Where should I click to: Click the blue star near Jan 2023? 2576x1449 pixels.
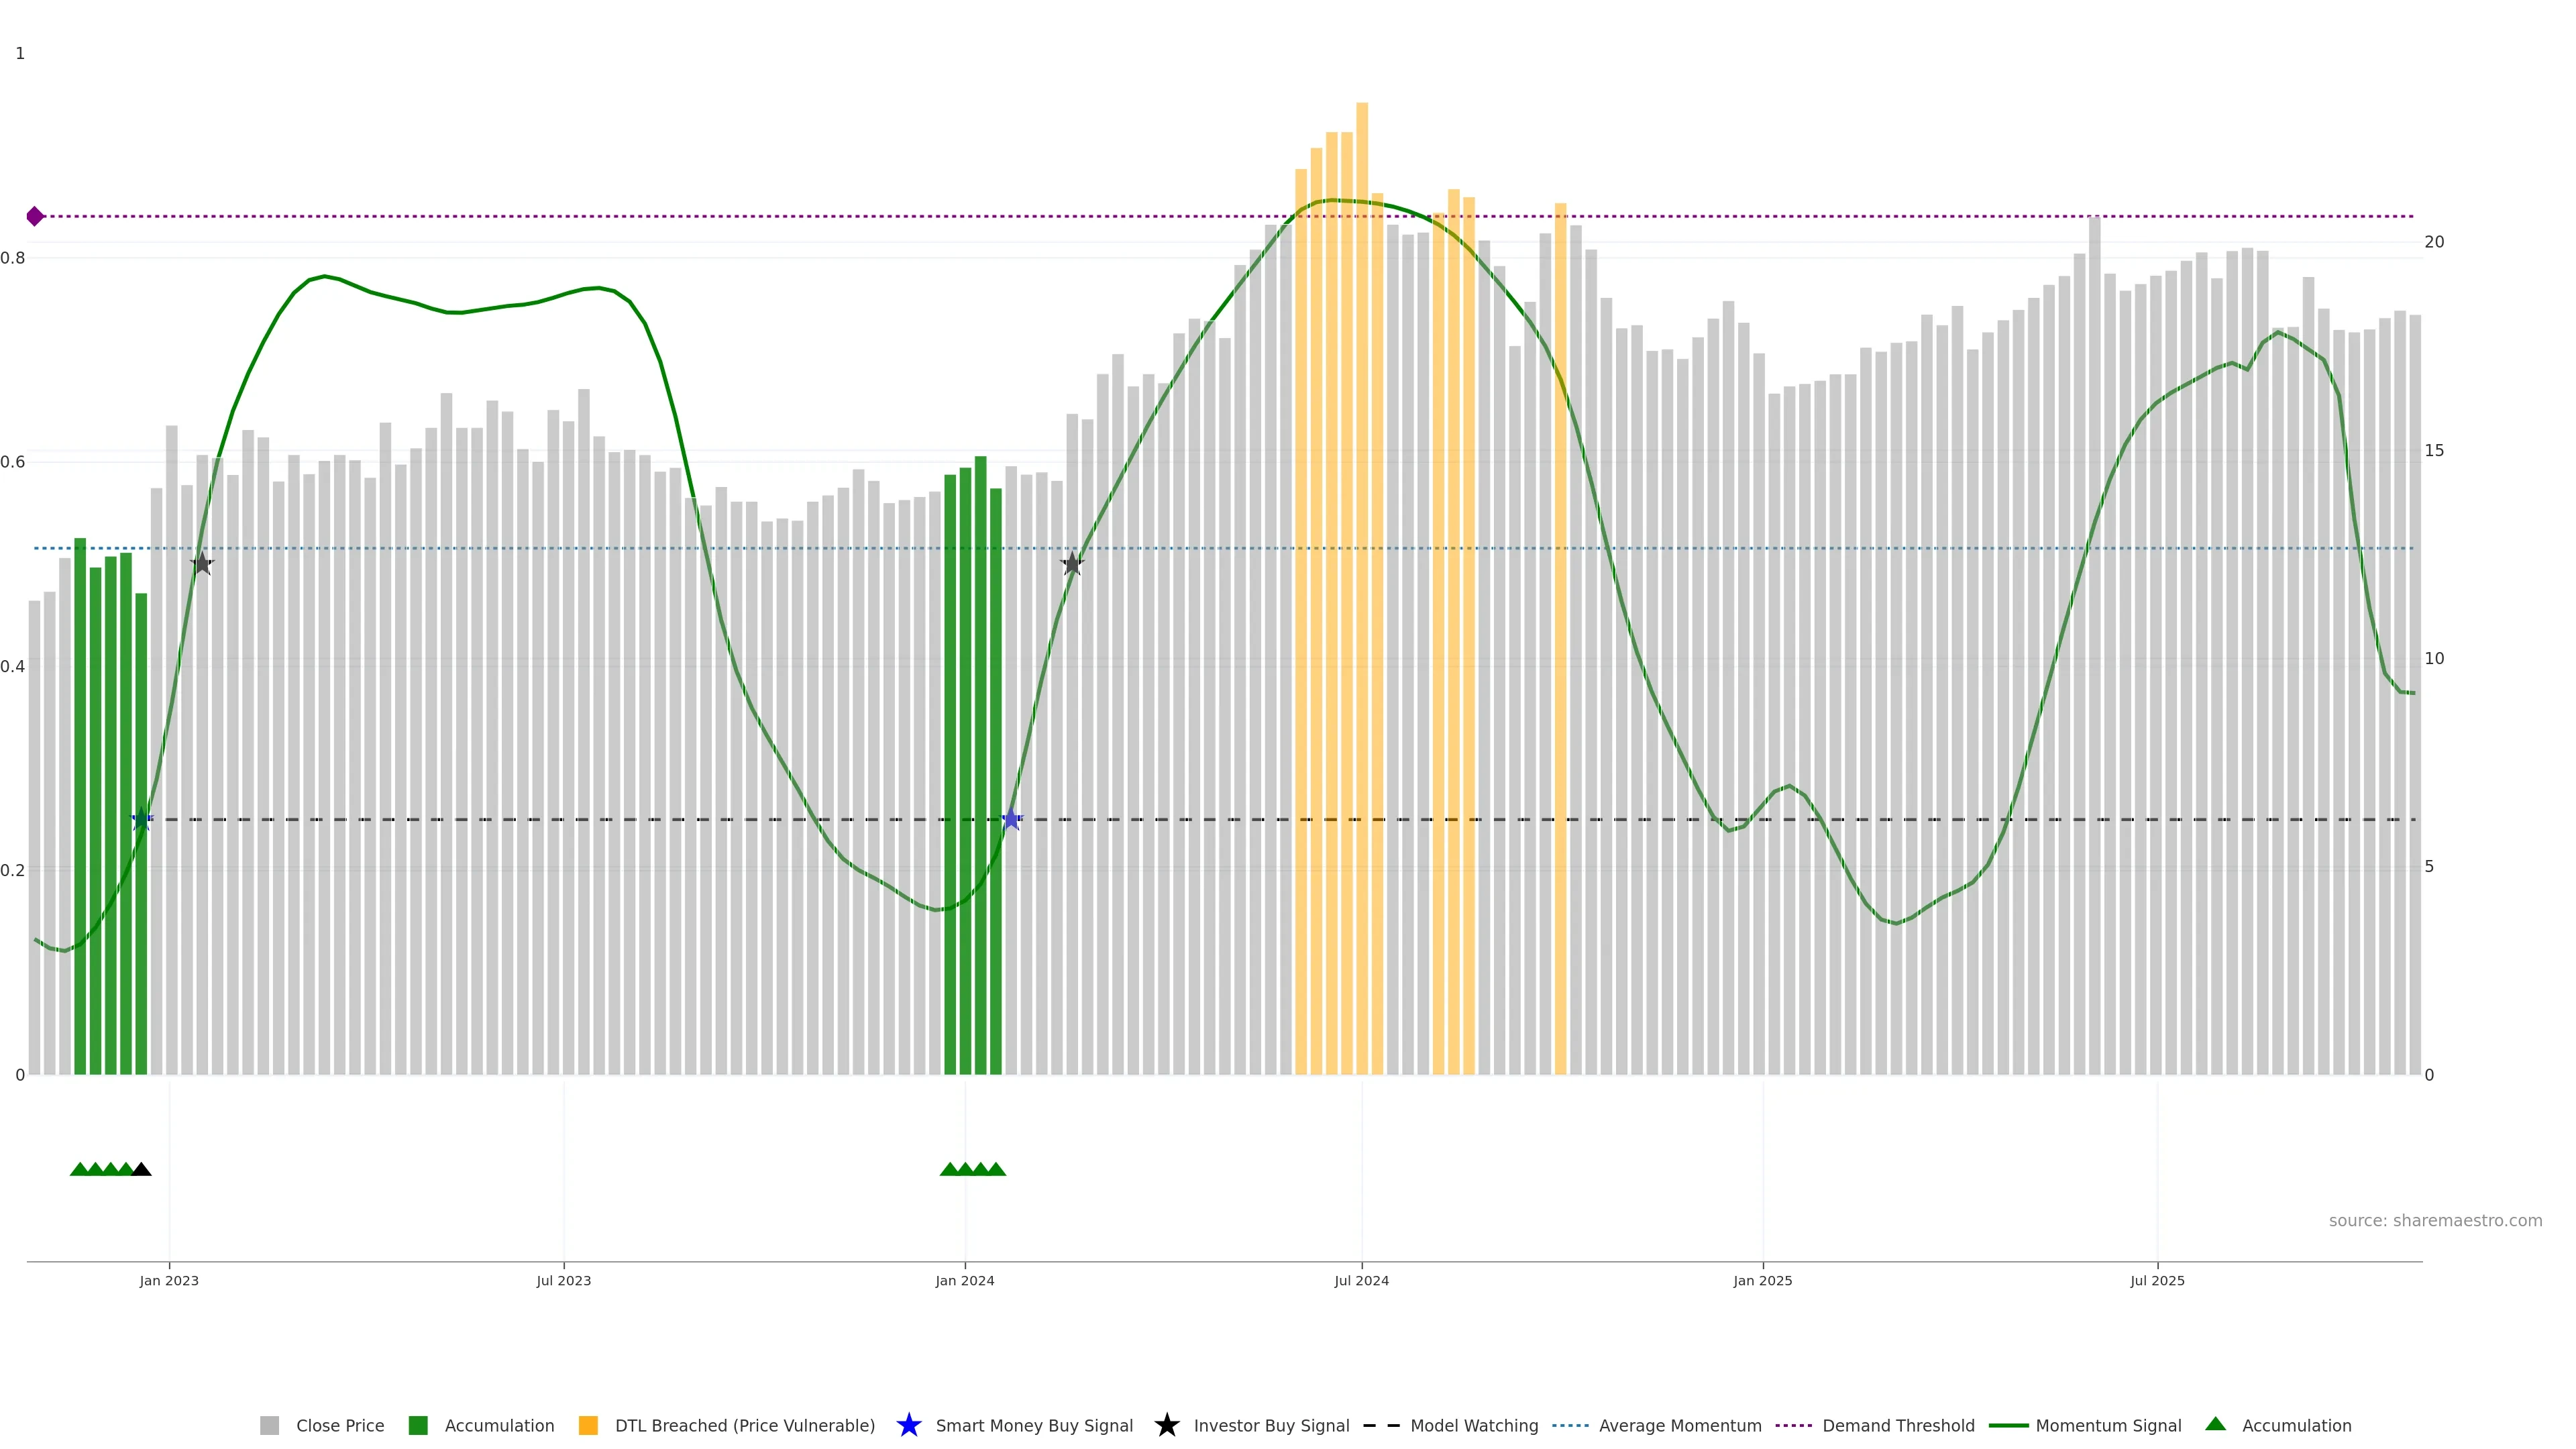coord(142,820)
